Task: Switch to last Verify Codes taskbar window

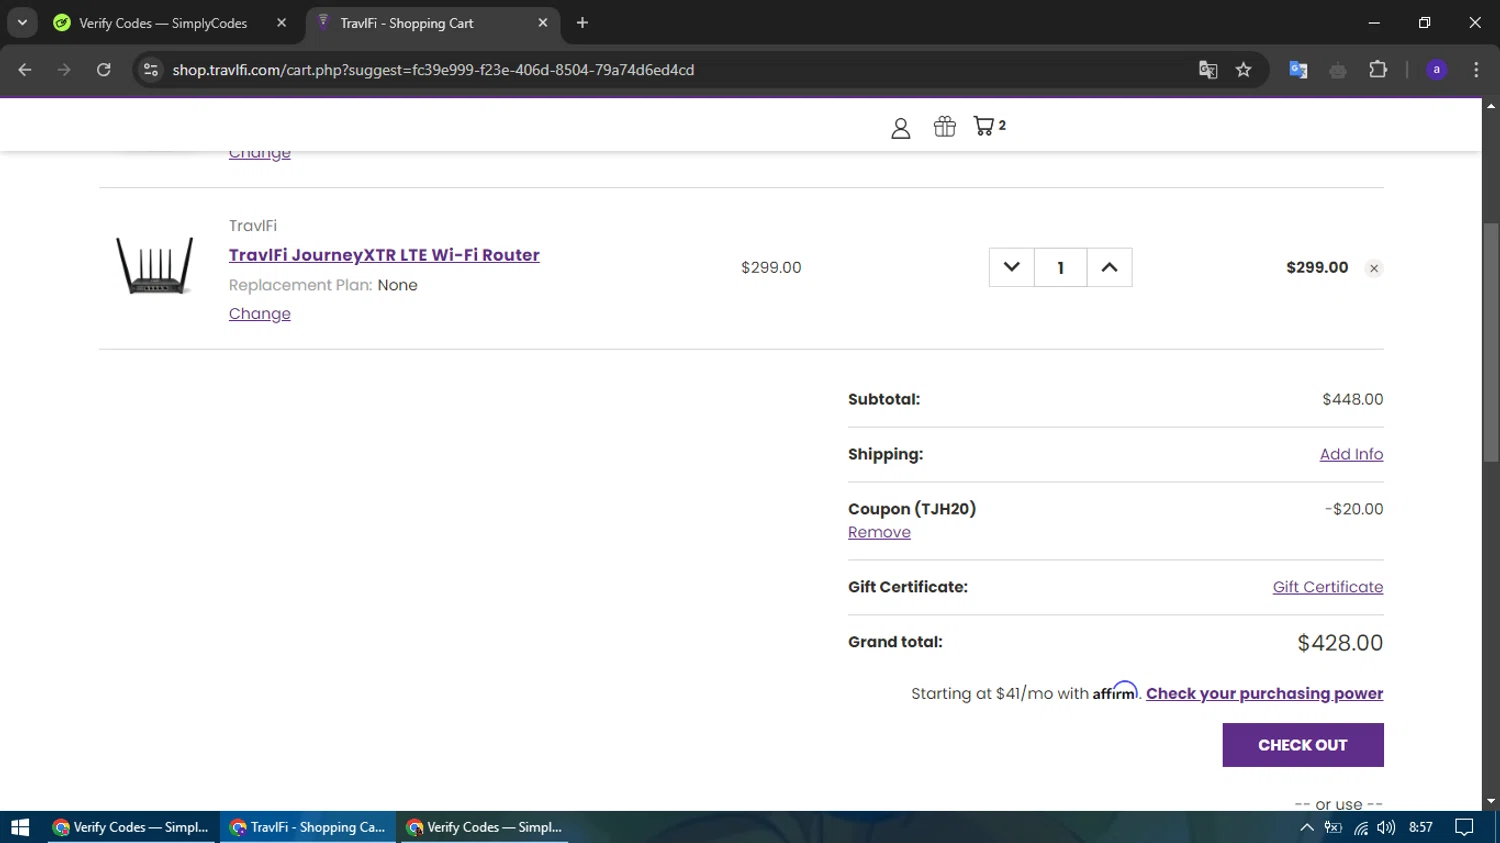Action: tap(485, 827)
